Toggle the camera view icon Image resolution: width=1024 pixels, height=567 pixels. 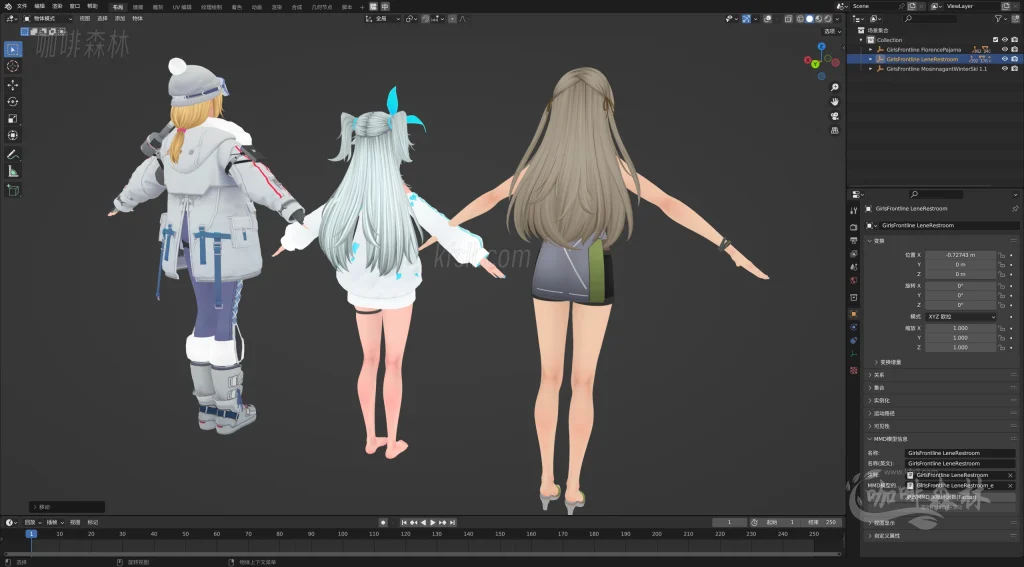[835, 116]
